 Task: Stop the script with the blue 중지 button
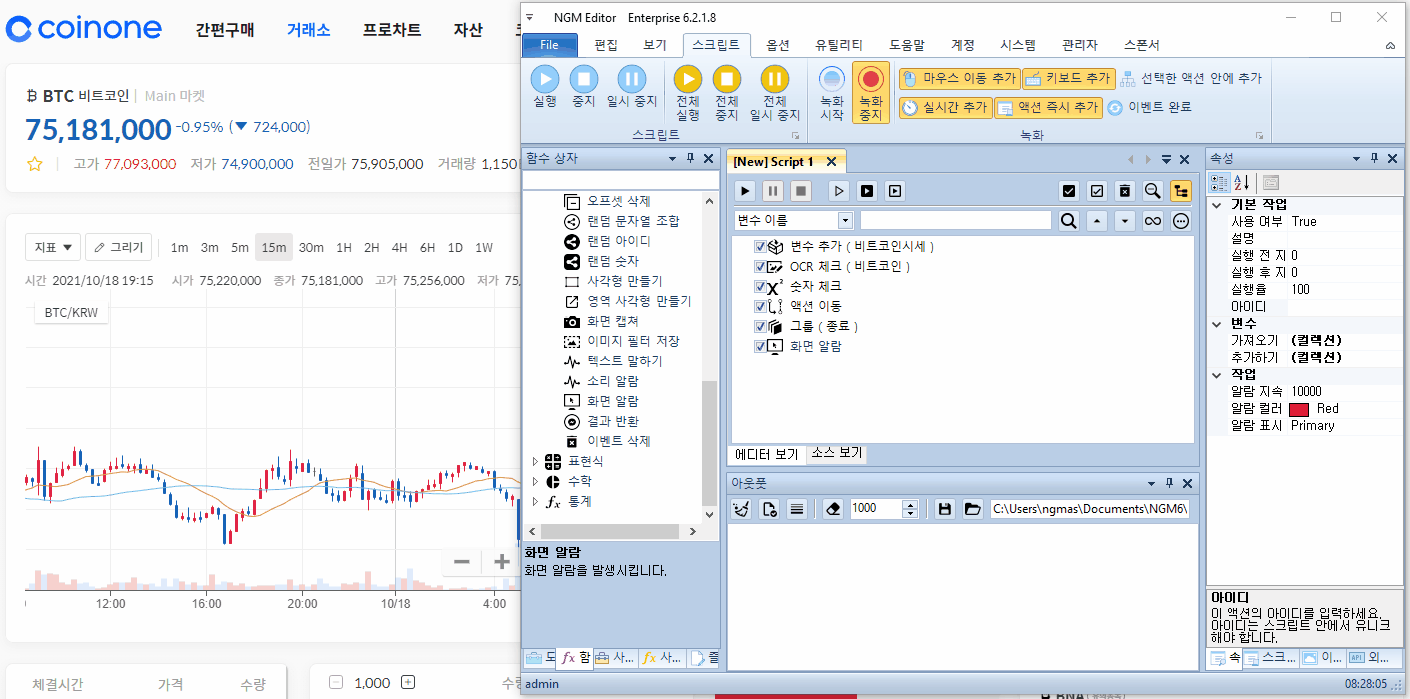tap(584, 86)
